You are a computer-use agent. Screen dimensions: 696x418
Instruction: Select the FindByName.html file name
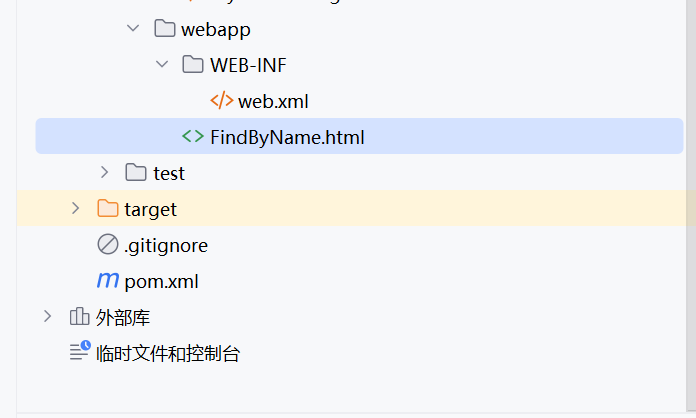pos(287,137)
